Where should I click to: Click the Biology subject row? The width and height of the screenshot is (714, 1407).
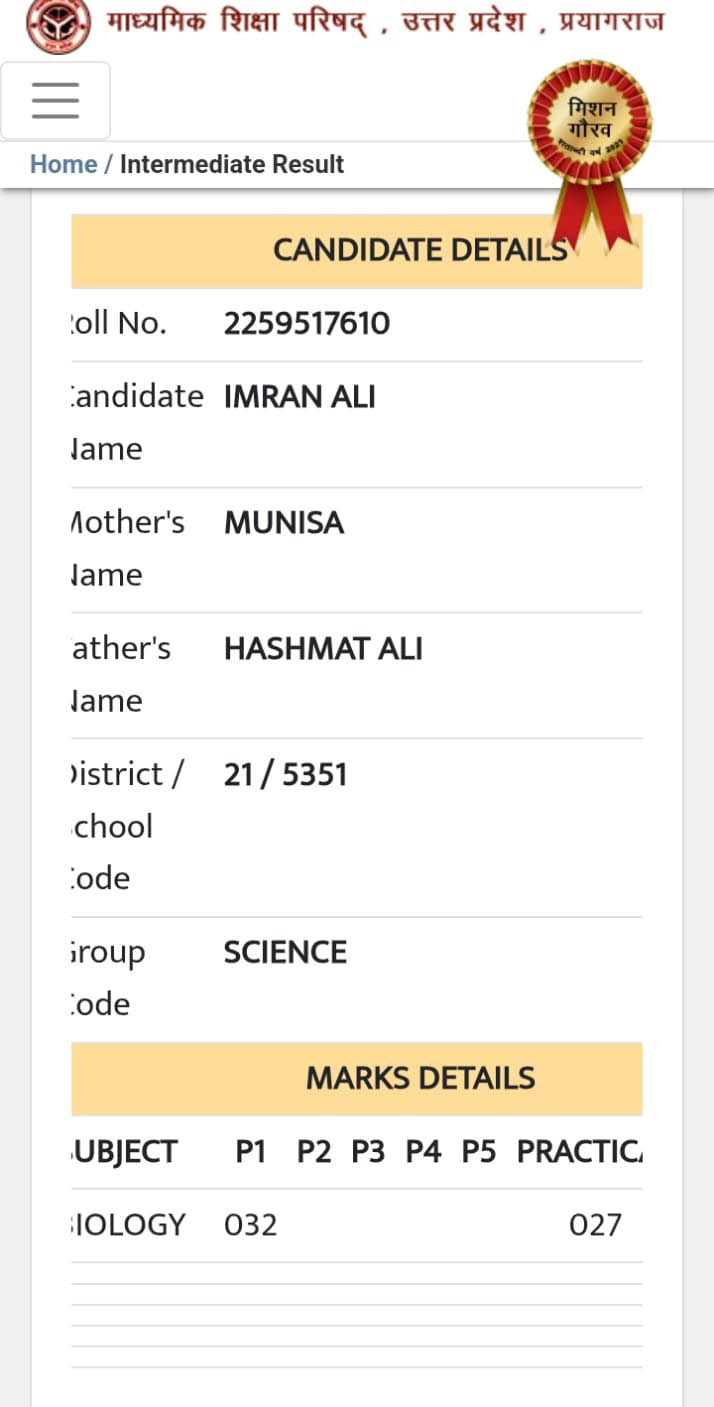(357, 1225)
